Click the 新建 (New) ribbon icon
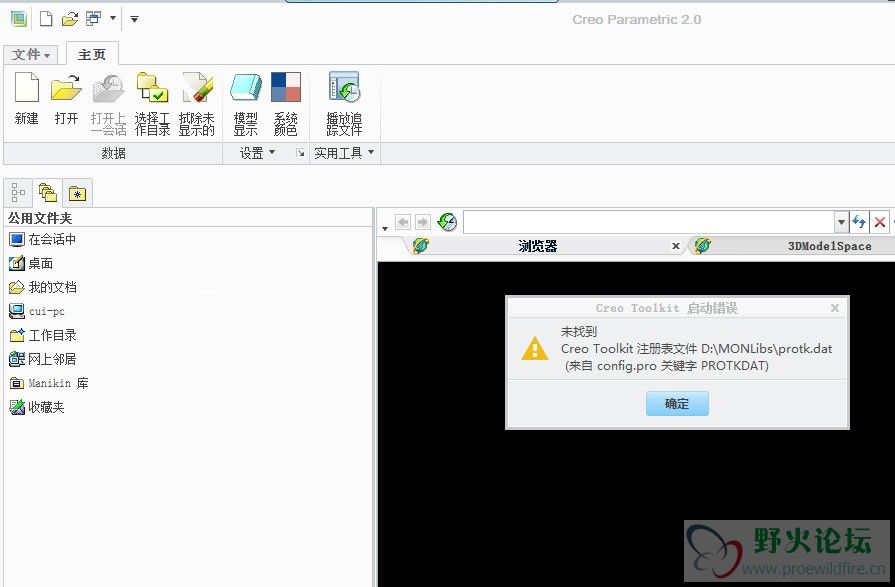 (27, 97)
